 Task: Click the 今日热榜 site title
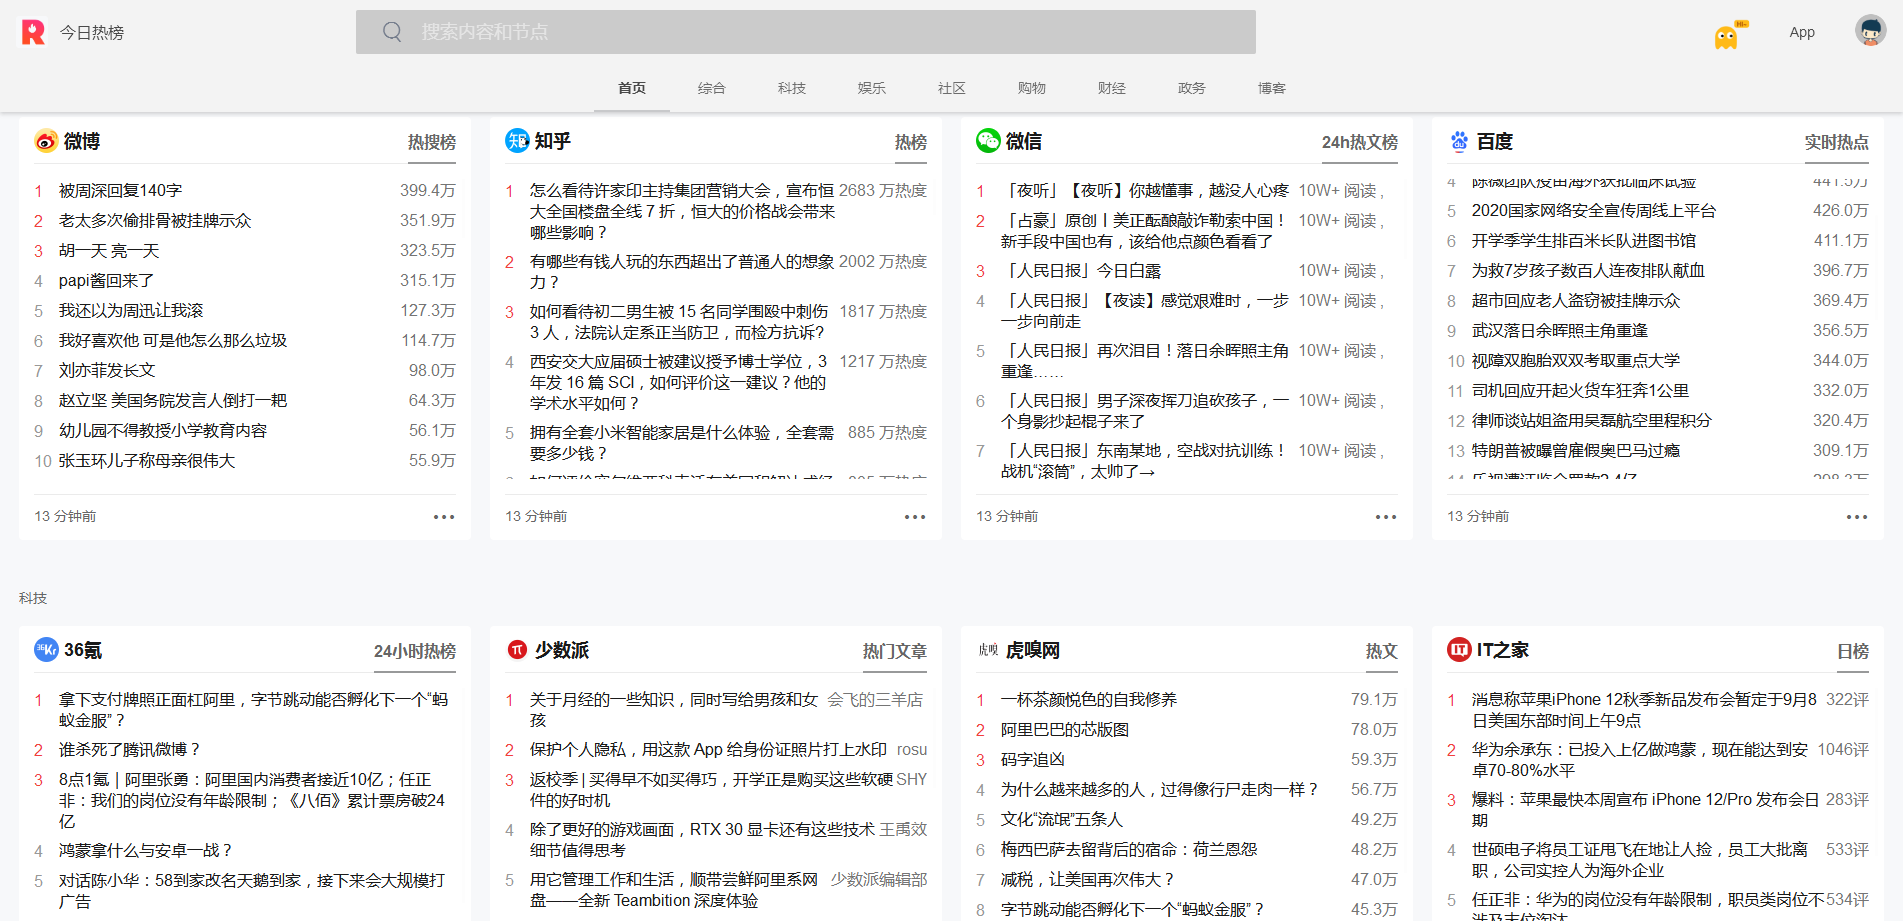click(92, 33)
